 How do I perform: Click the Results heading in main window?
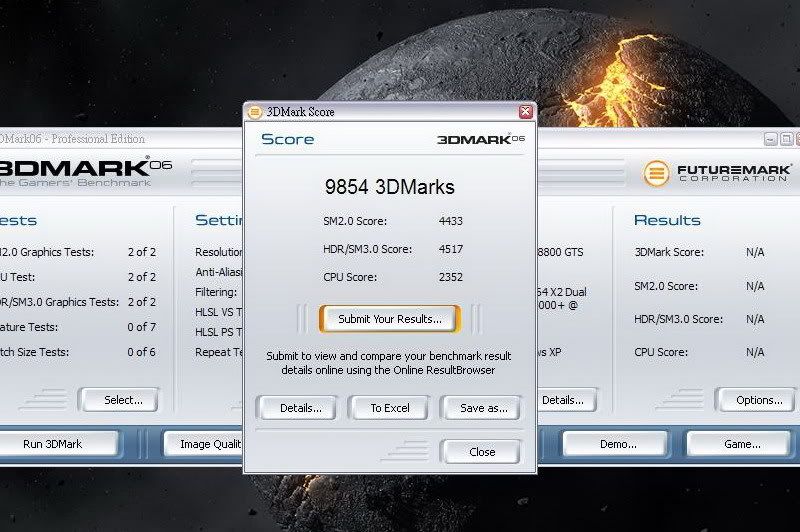(667, 220)
